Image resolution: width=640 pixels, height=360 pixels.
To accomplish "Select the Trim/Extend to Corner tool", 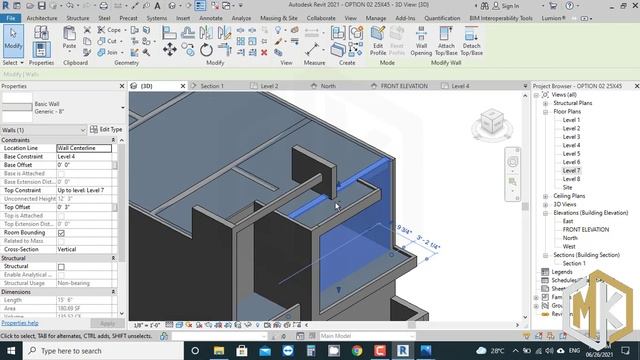I will tap(224, 50).
